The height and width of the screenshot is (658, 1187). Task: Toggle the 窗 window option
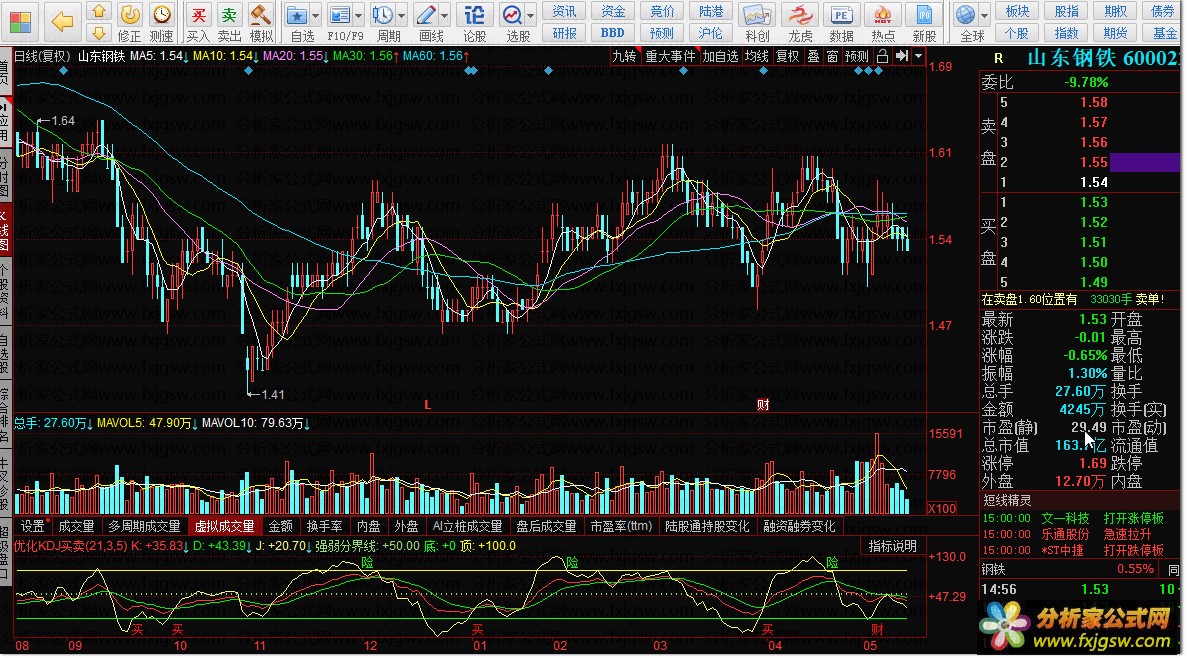point(833,56)
